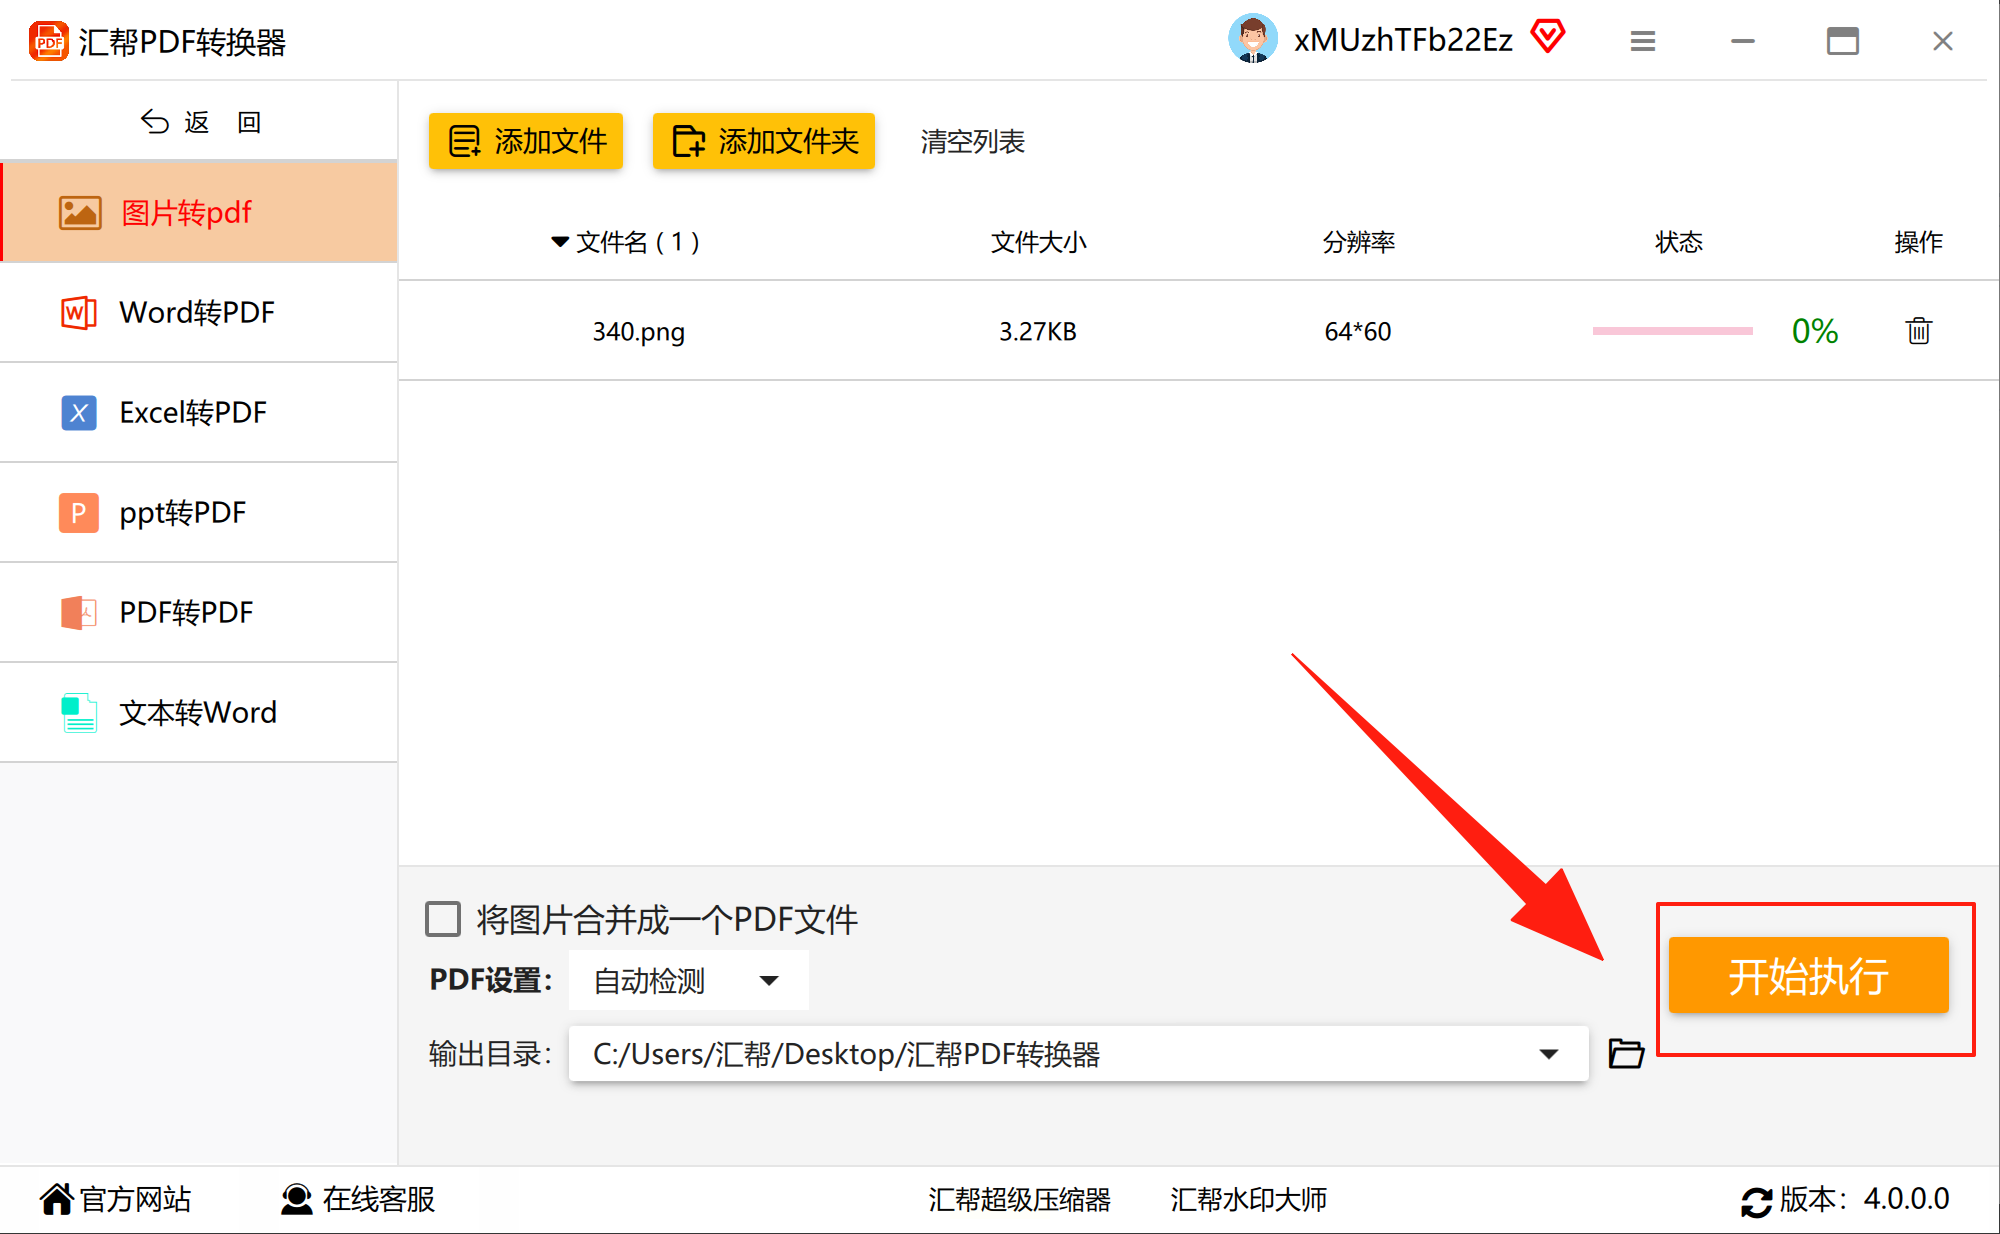Click the back arrow to return
This screenshot has height=1234, width=2000.
[155, 122]
